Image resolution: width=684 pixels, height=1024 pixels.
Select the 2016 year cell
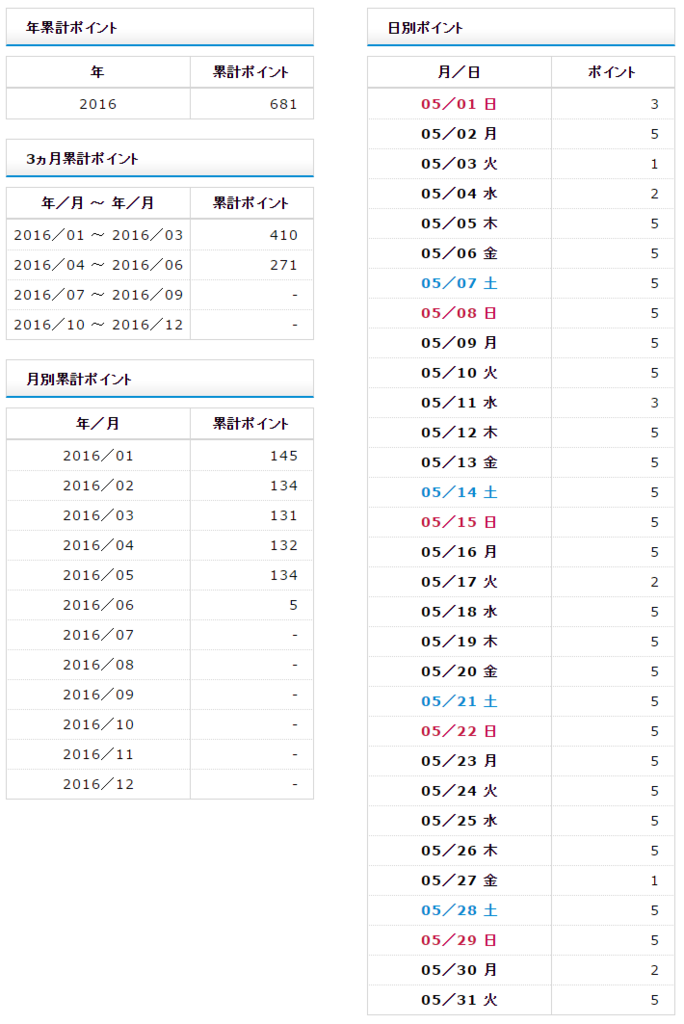pos(98,104)
